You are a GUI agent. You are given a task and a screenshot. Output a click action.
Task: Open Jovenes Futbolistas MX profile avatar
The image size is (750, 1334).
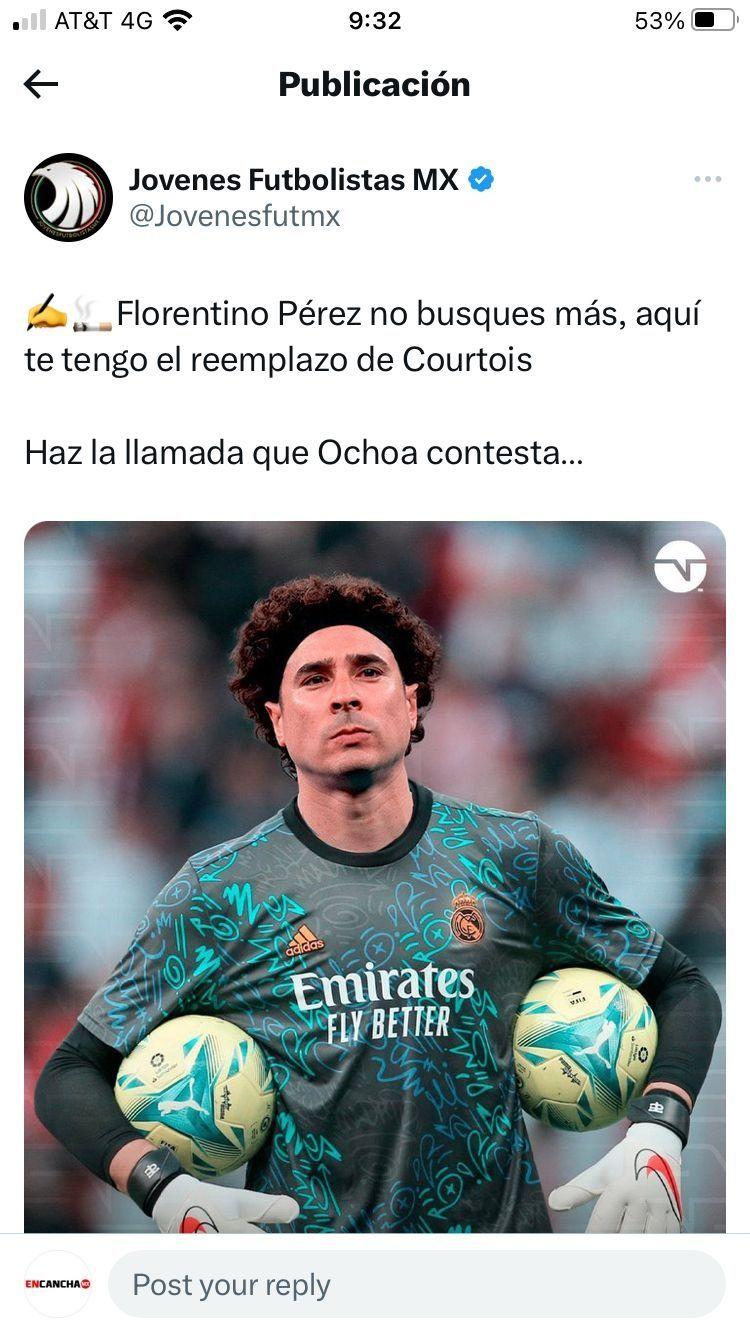[x=68, y=197]
